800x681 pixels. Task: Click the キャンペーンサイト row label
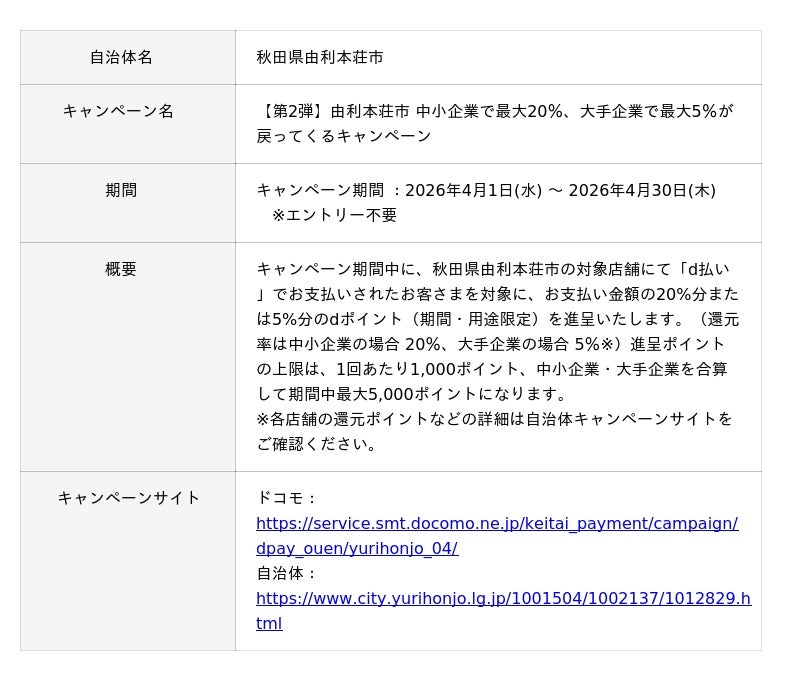tap(129, 498)
